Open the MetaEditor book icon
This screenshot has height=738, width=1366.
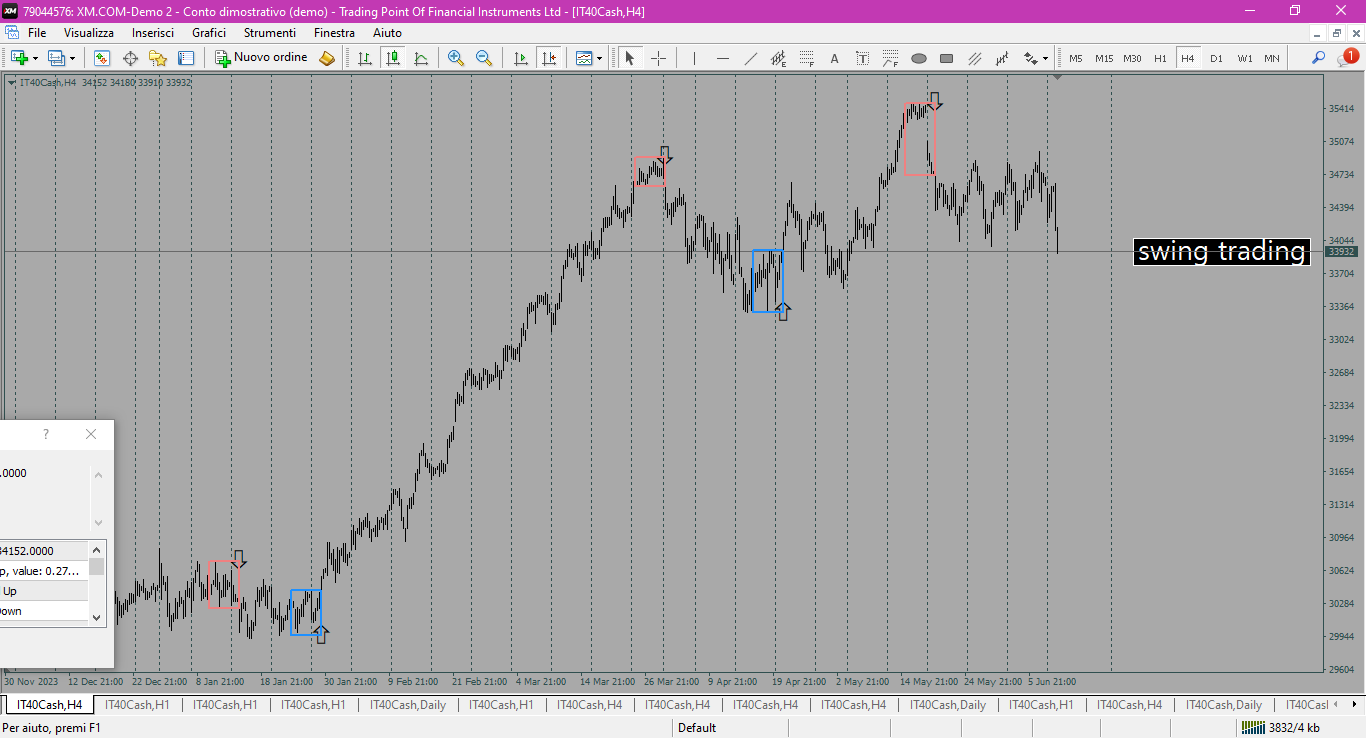[327, 58]
